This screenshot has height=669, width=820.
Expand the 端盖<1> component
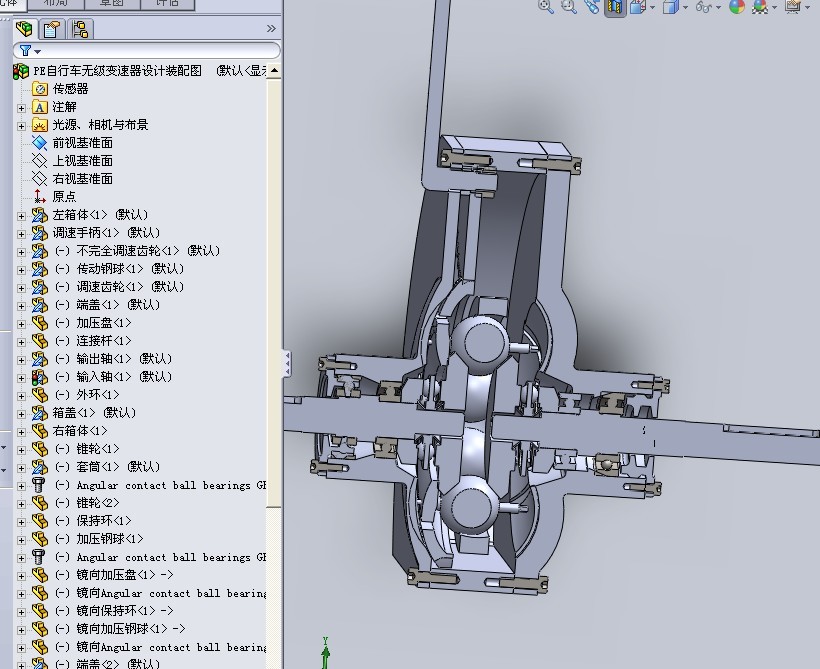(x=21, y=305)
